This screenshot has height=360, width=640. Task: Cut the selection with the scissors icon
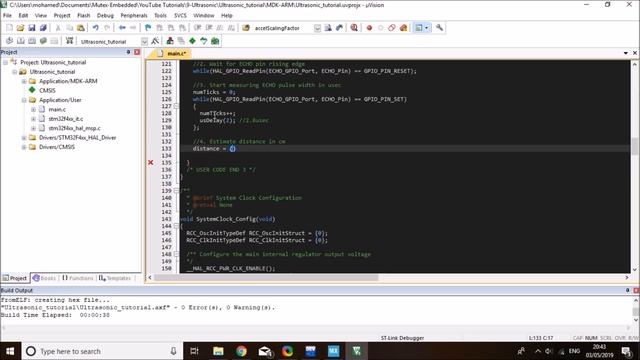(58, 28)
